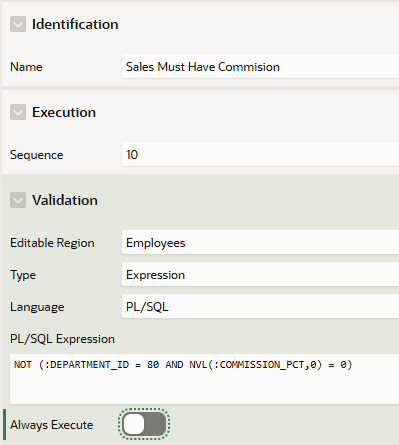Open the Language dropdown showing PL/SQL

pyautogui.click(x=260, y=306)
